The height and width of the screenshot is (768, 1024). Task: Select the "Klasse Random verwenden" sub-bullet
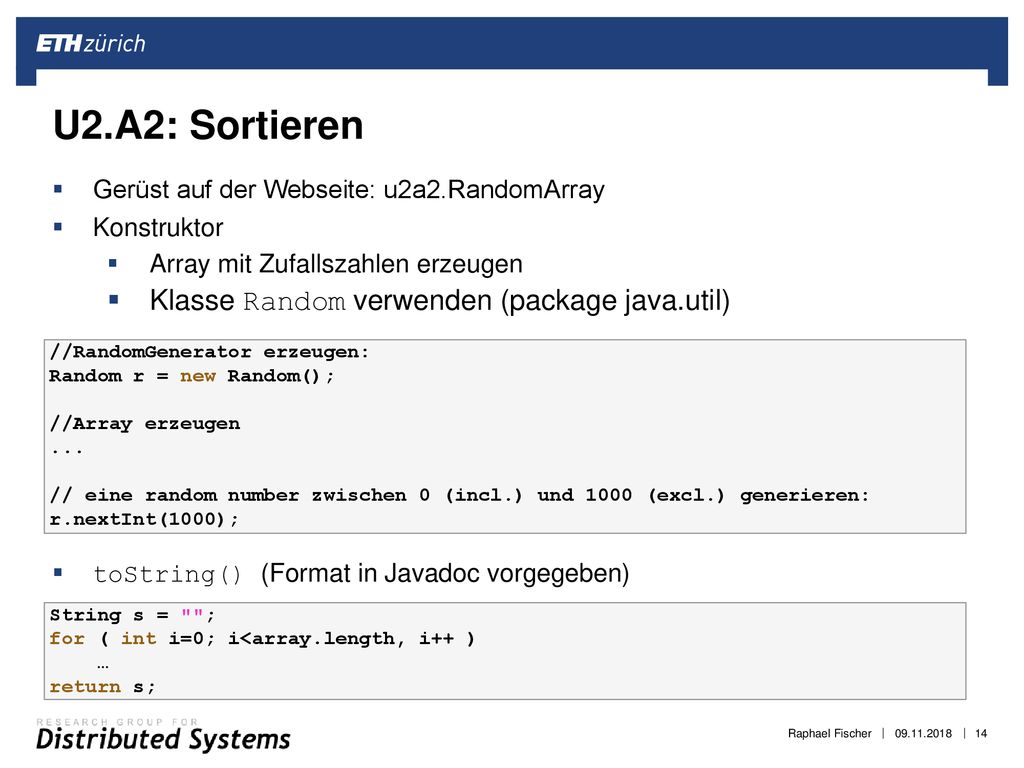click(440, 302)
